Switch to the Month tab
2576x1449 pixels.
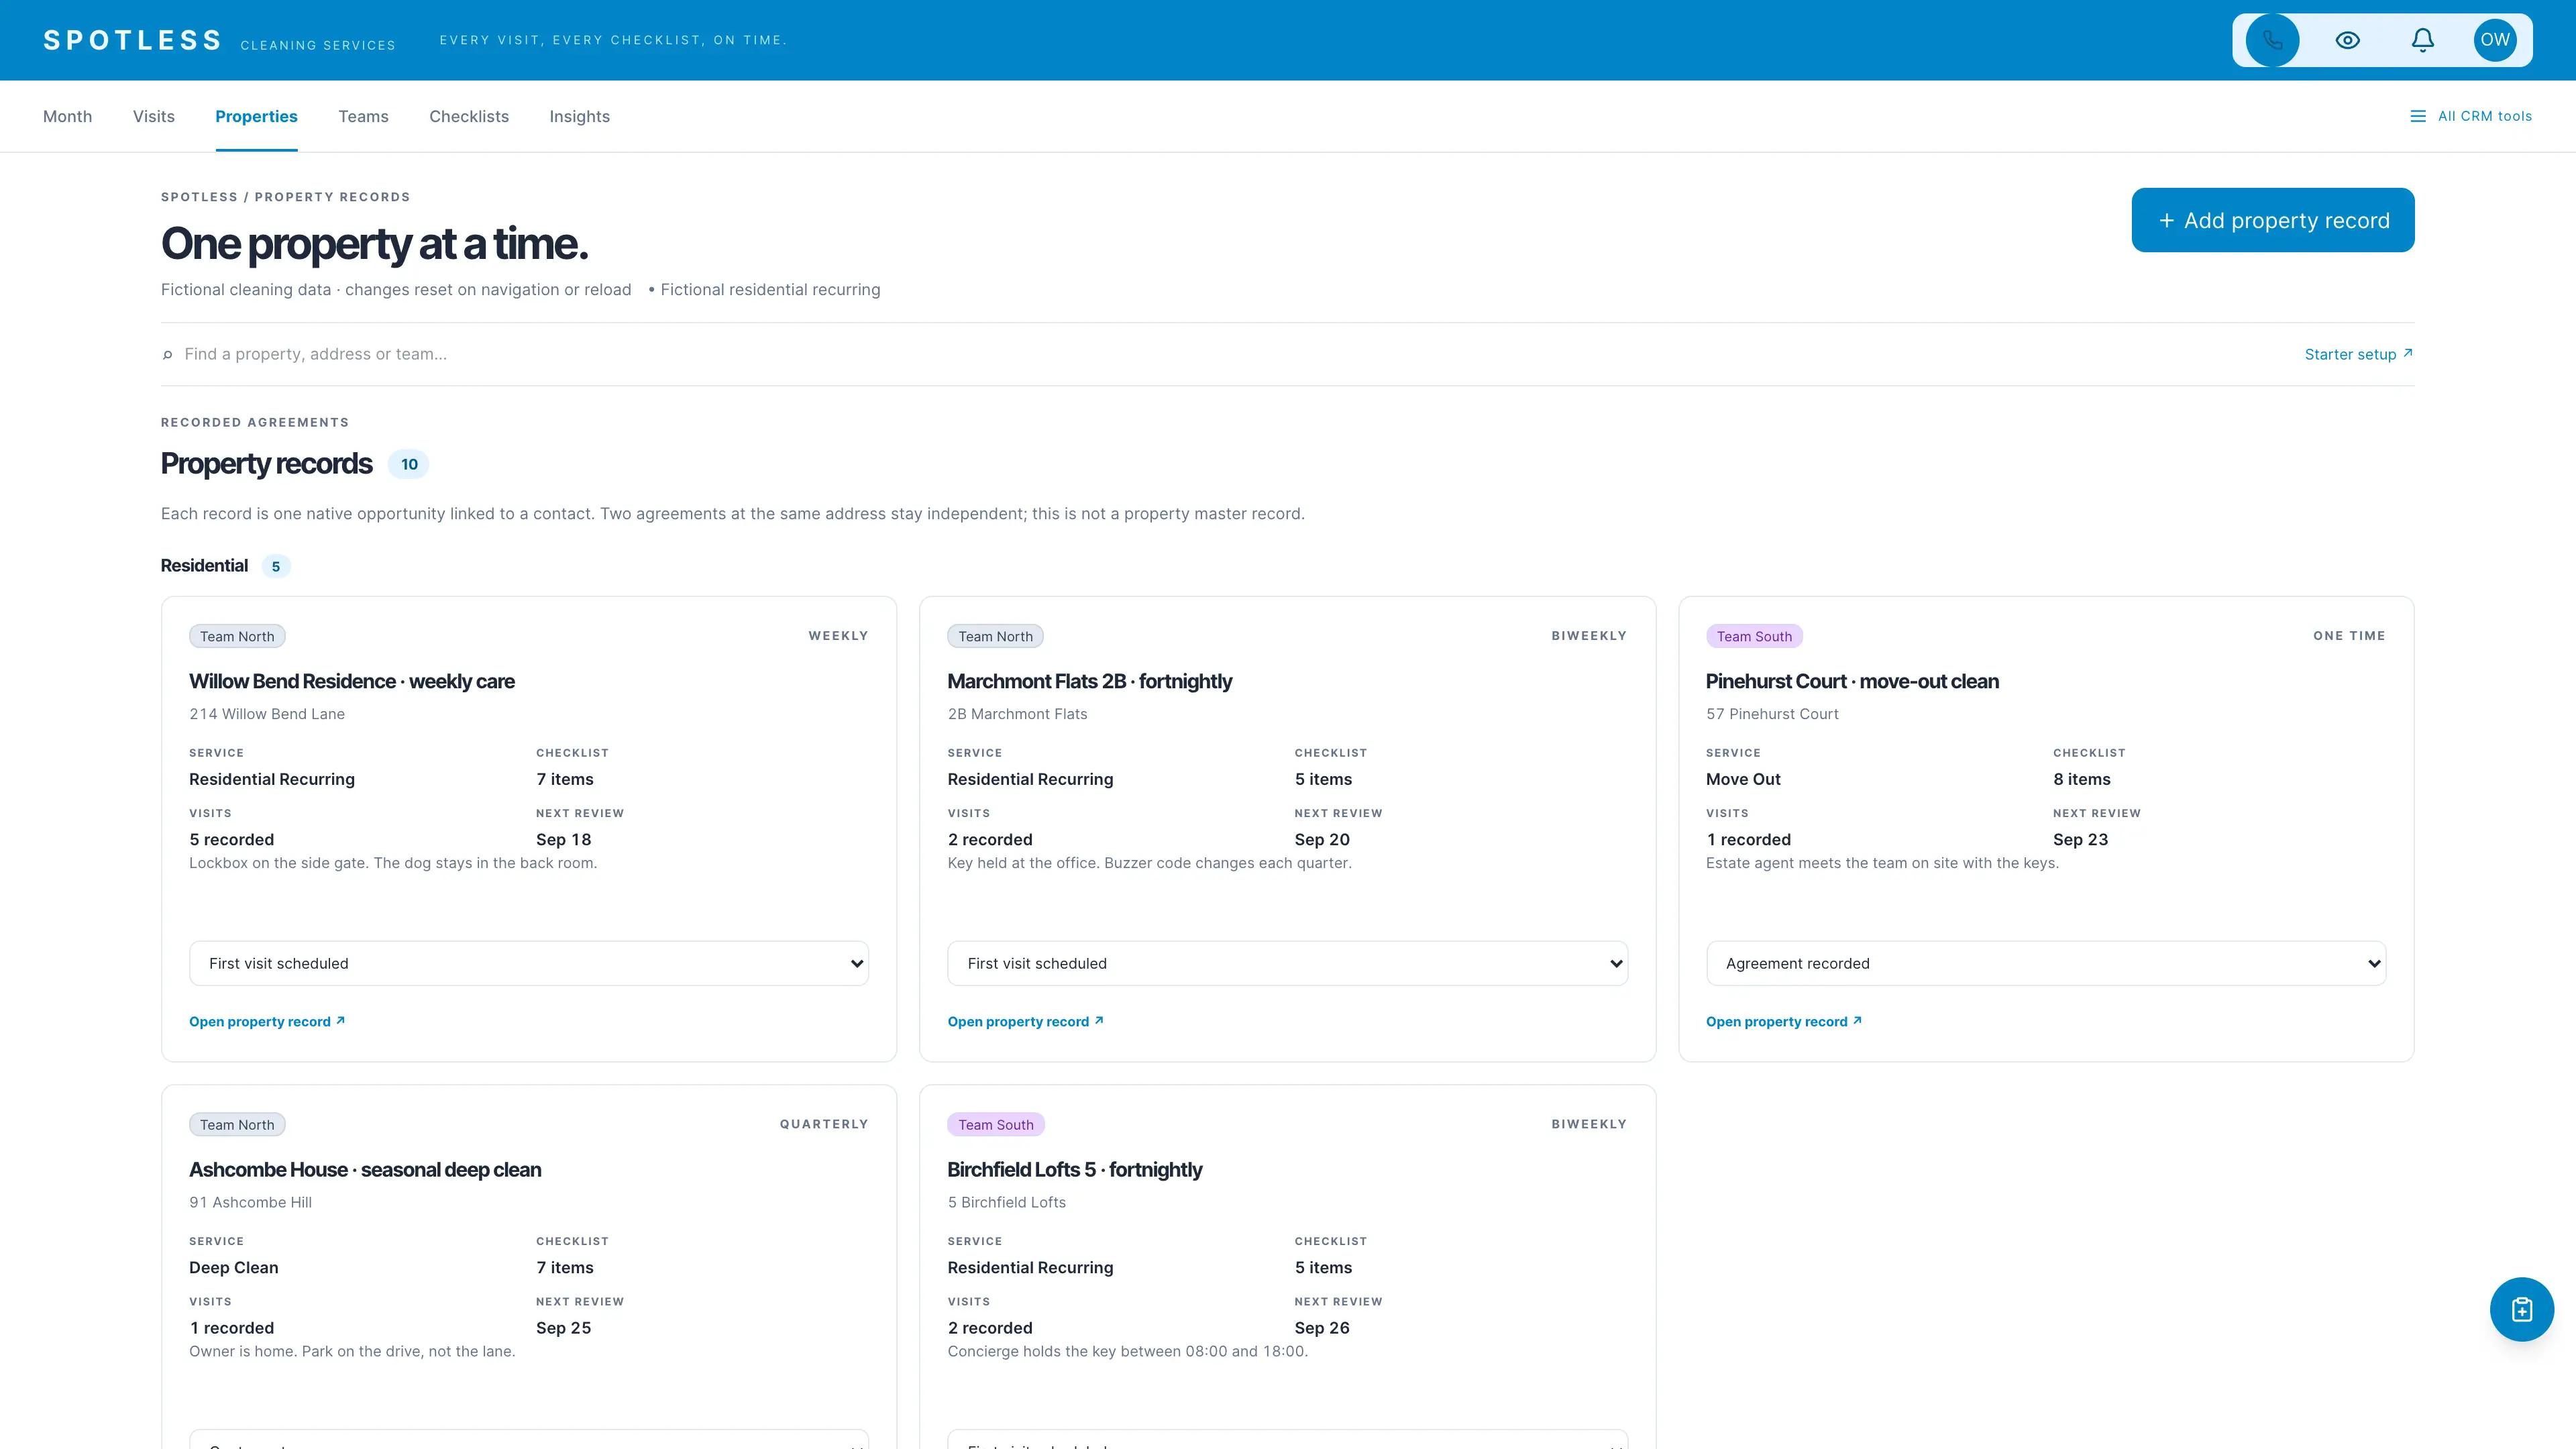(x=67, y=116)
